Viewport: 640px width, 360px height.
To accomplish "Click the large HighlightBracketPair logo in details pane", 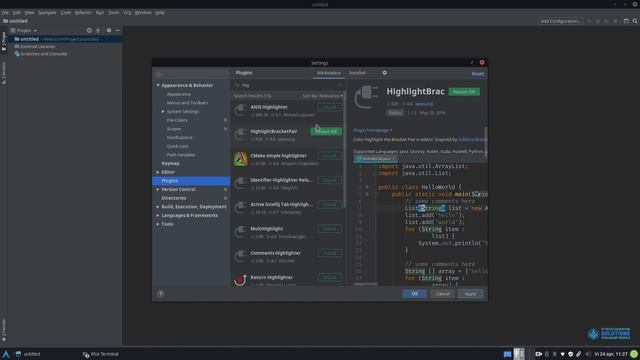I will click(366, 97).
